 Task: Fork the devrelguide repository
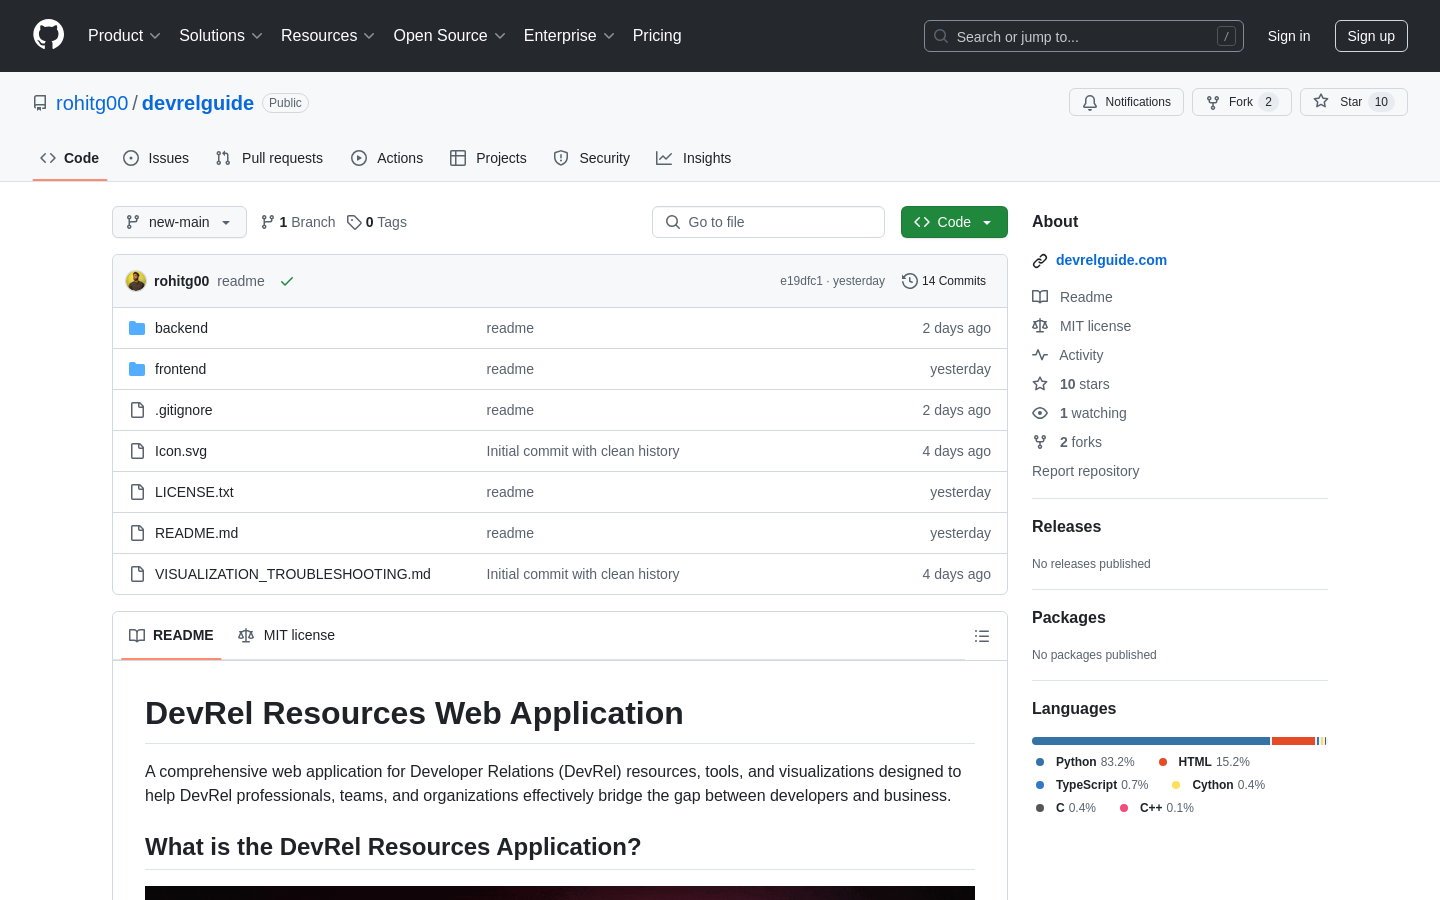(x=1241, y=102)
